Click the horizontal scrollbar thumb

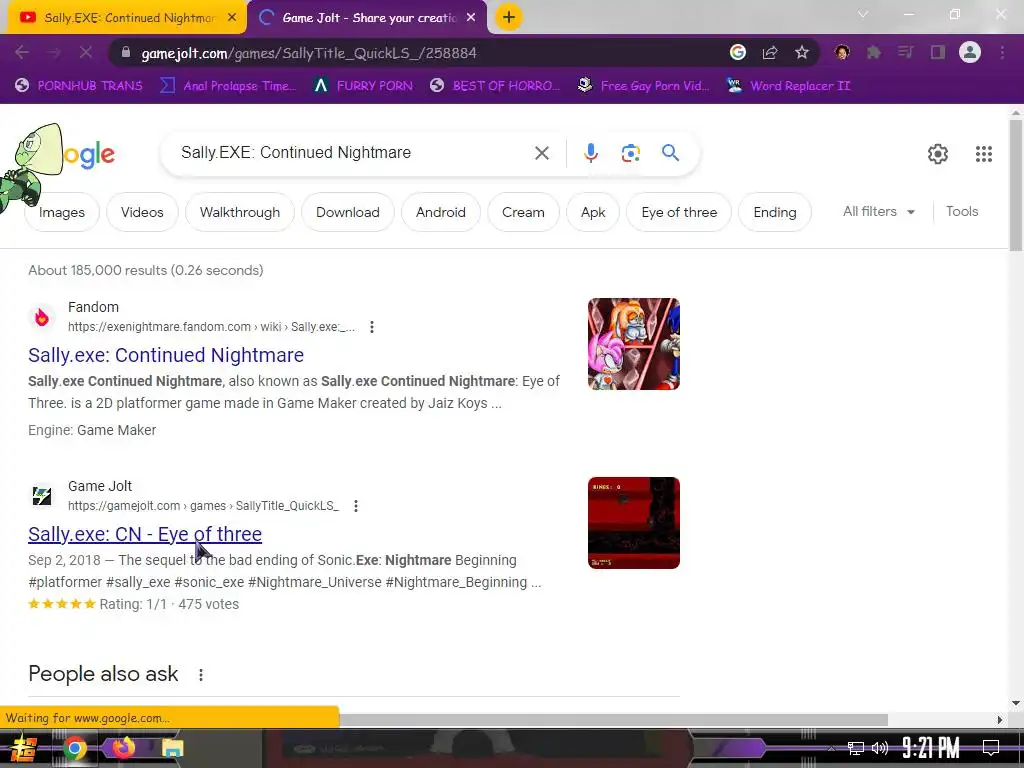(x=614, y=720)
